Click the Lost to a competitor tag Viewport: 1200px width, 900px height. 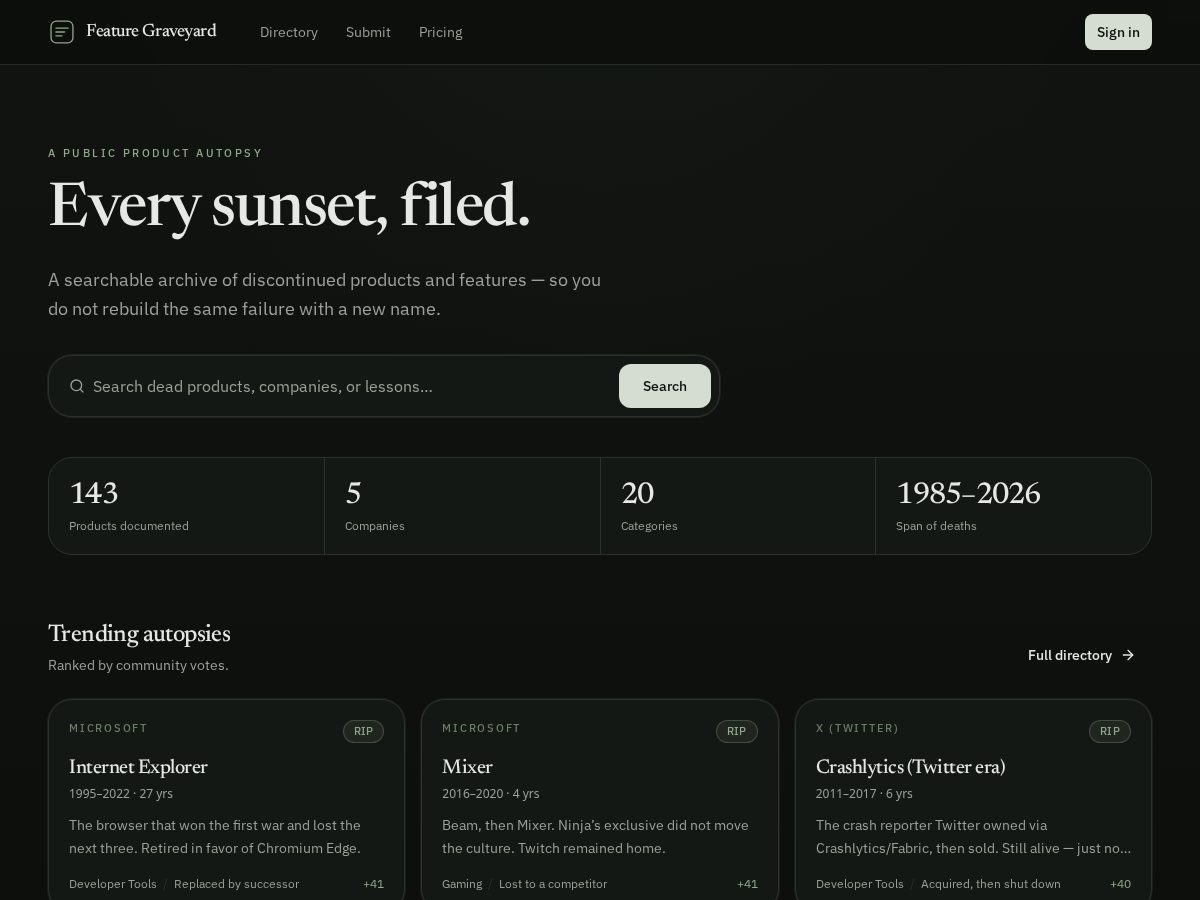coord(553,884)
